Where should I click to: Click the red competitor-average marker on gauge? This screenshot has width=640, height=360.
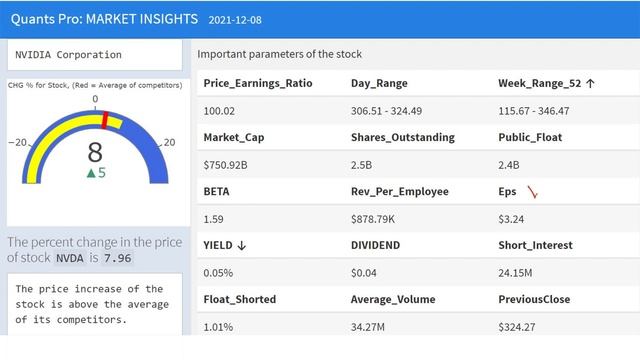tap(105, 120)
